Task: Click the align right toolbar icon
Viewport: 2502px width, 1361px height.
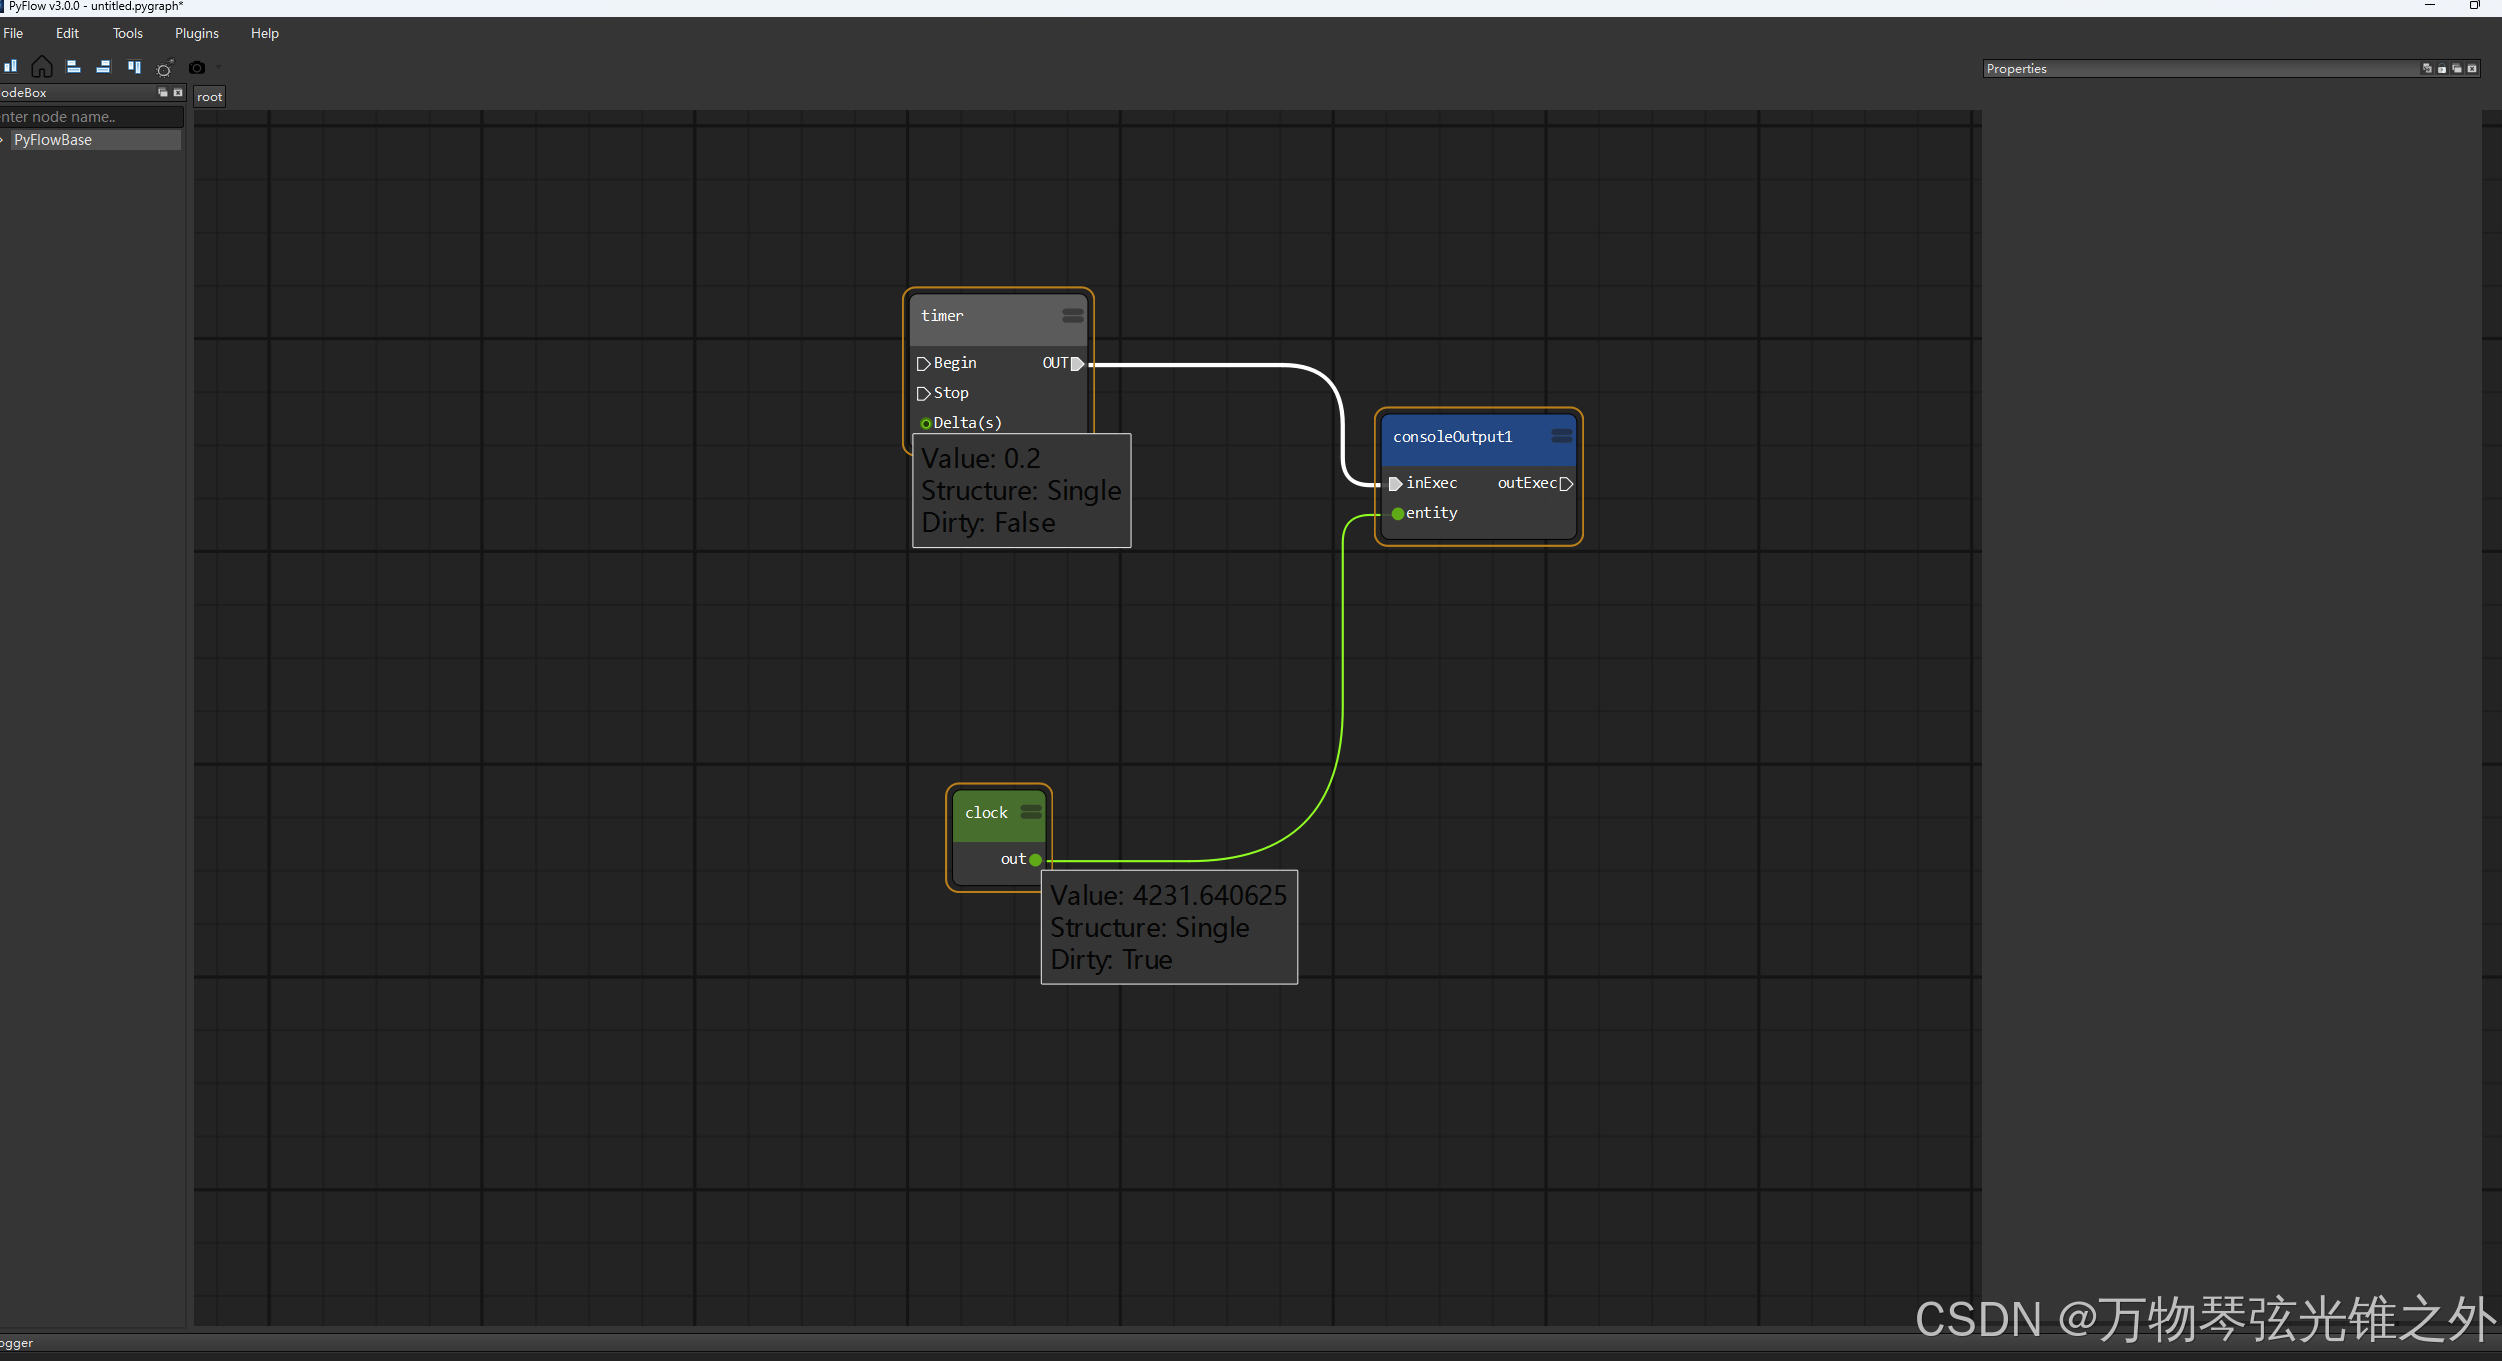Action: pyautogui.click(x=103, y=67)
